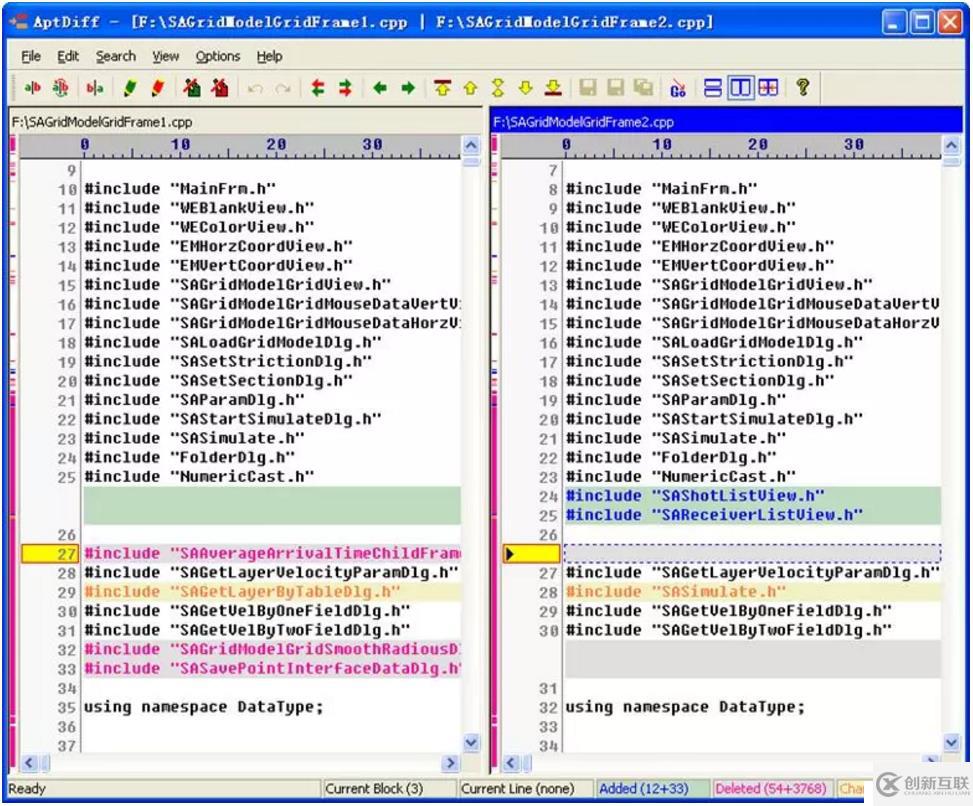The image size is (973, 806).
Task: Toggle the combined grid layout icon
Action: pos(768,88)
